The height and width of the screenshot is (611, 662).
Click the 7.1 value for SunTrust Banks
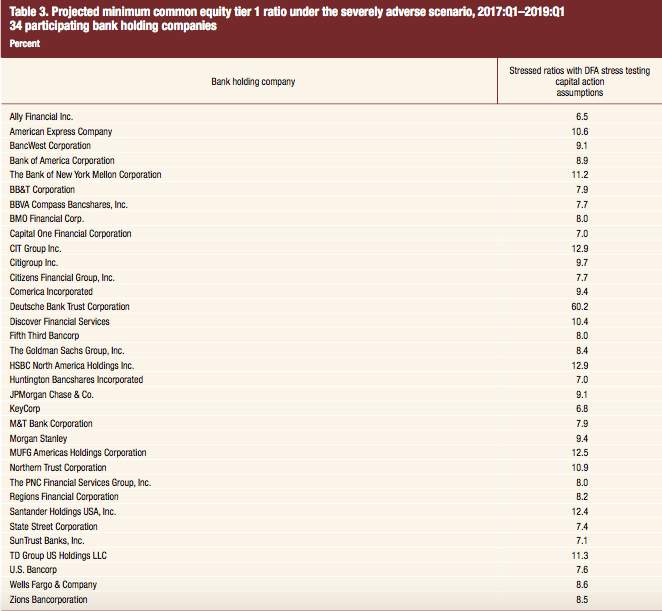coord(582,540)
